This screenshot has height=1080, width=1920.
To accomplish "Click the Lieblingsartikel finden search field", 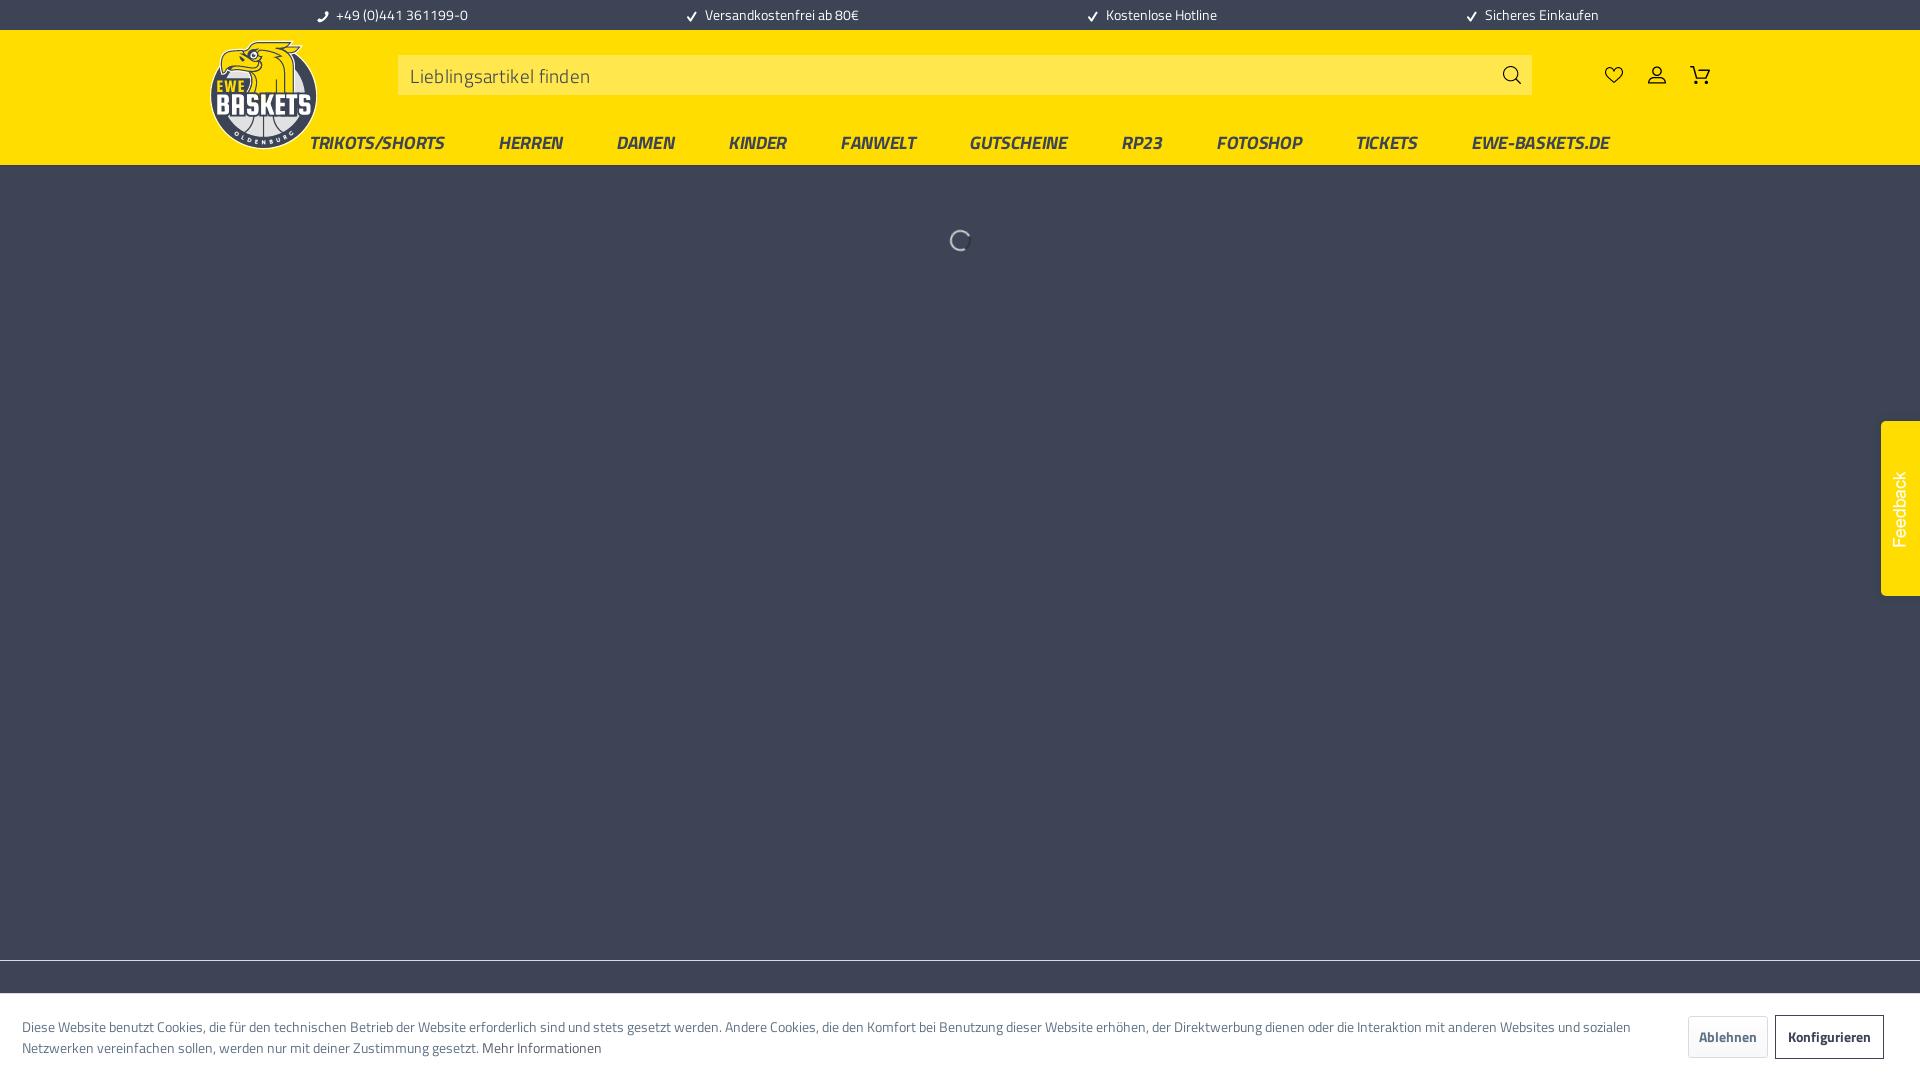I will (900, 75).
